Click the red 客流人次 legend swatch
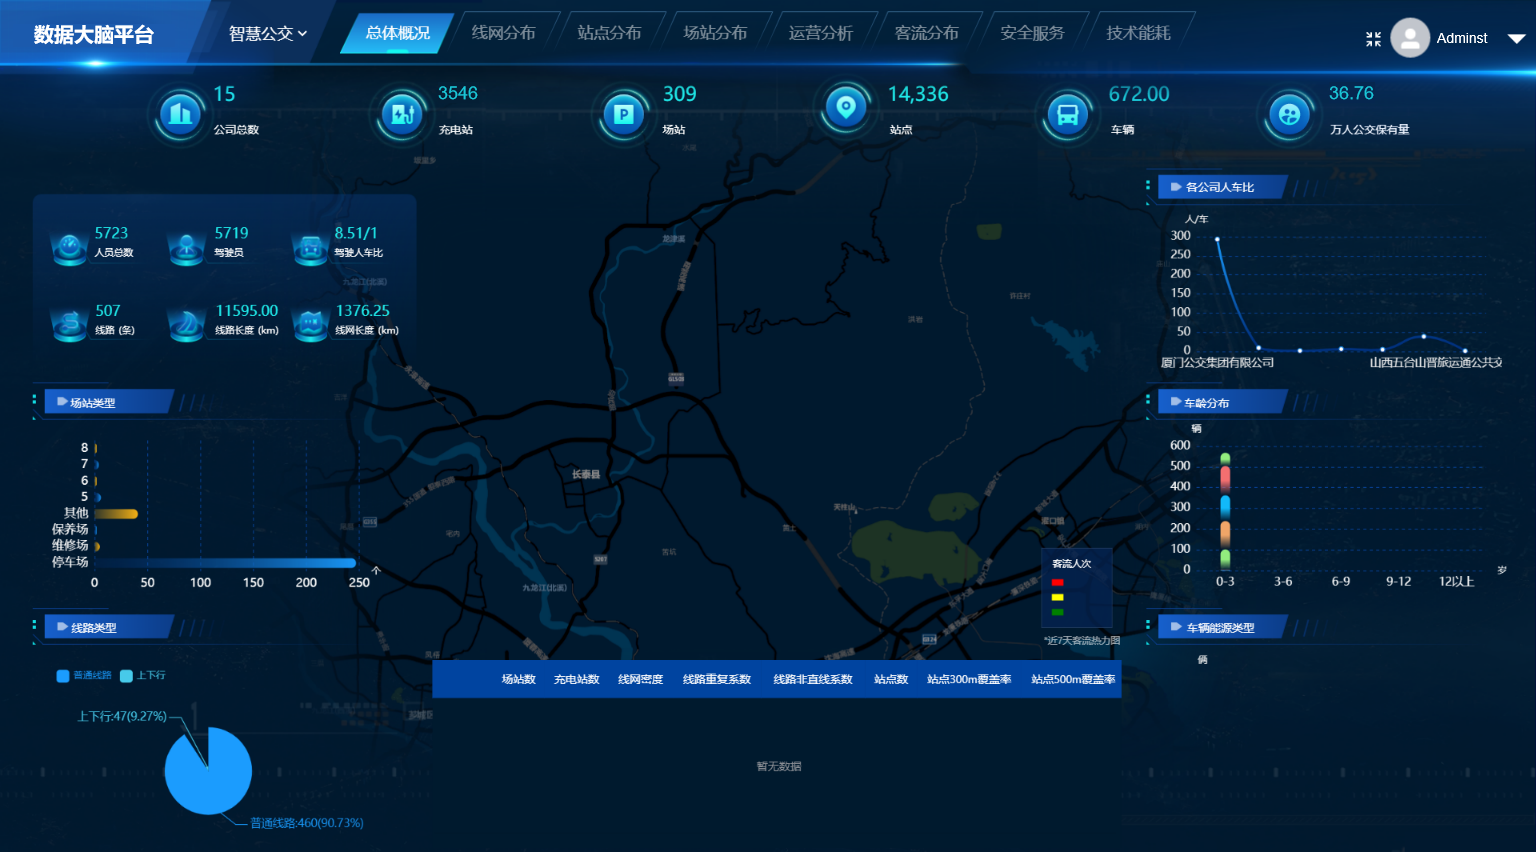 1057,582
